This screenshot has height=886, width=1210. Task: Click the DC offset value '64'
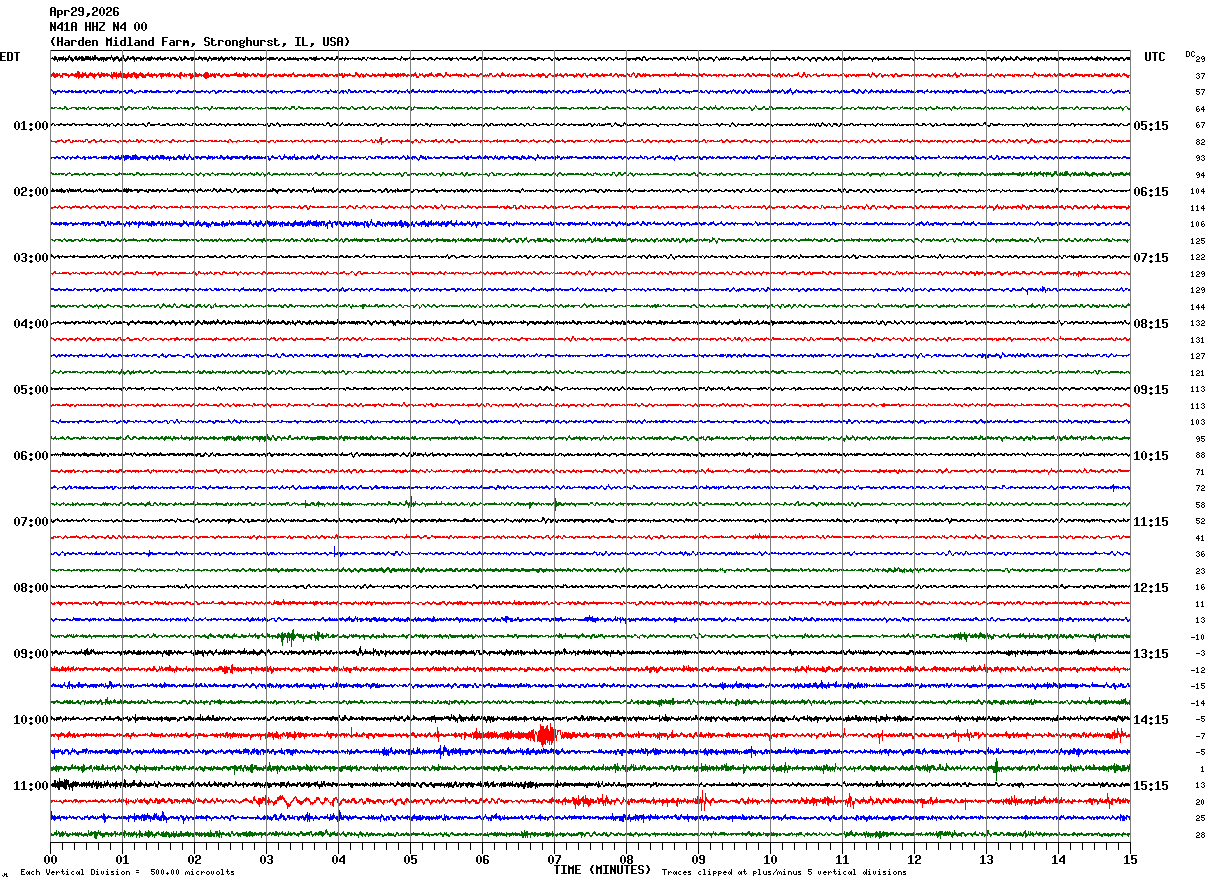pos(1200,109)
